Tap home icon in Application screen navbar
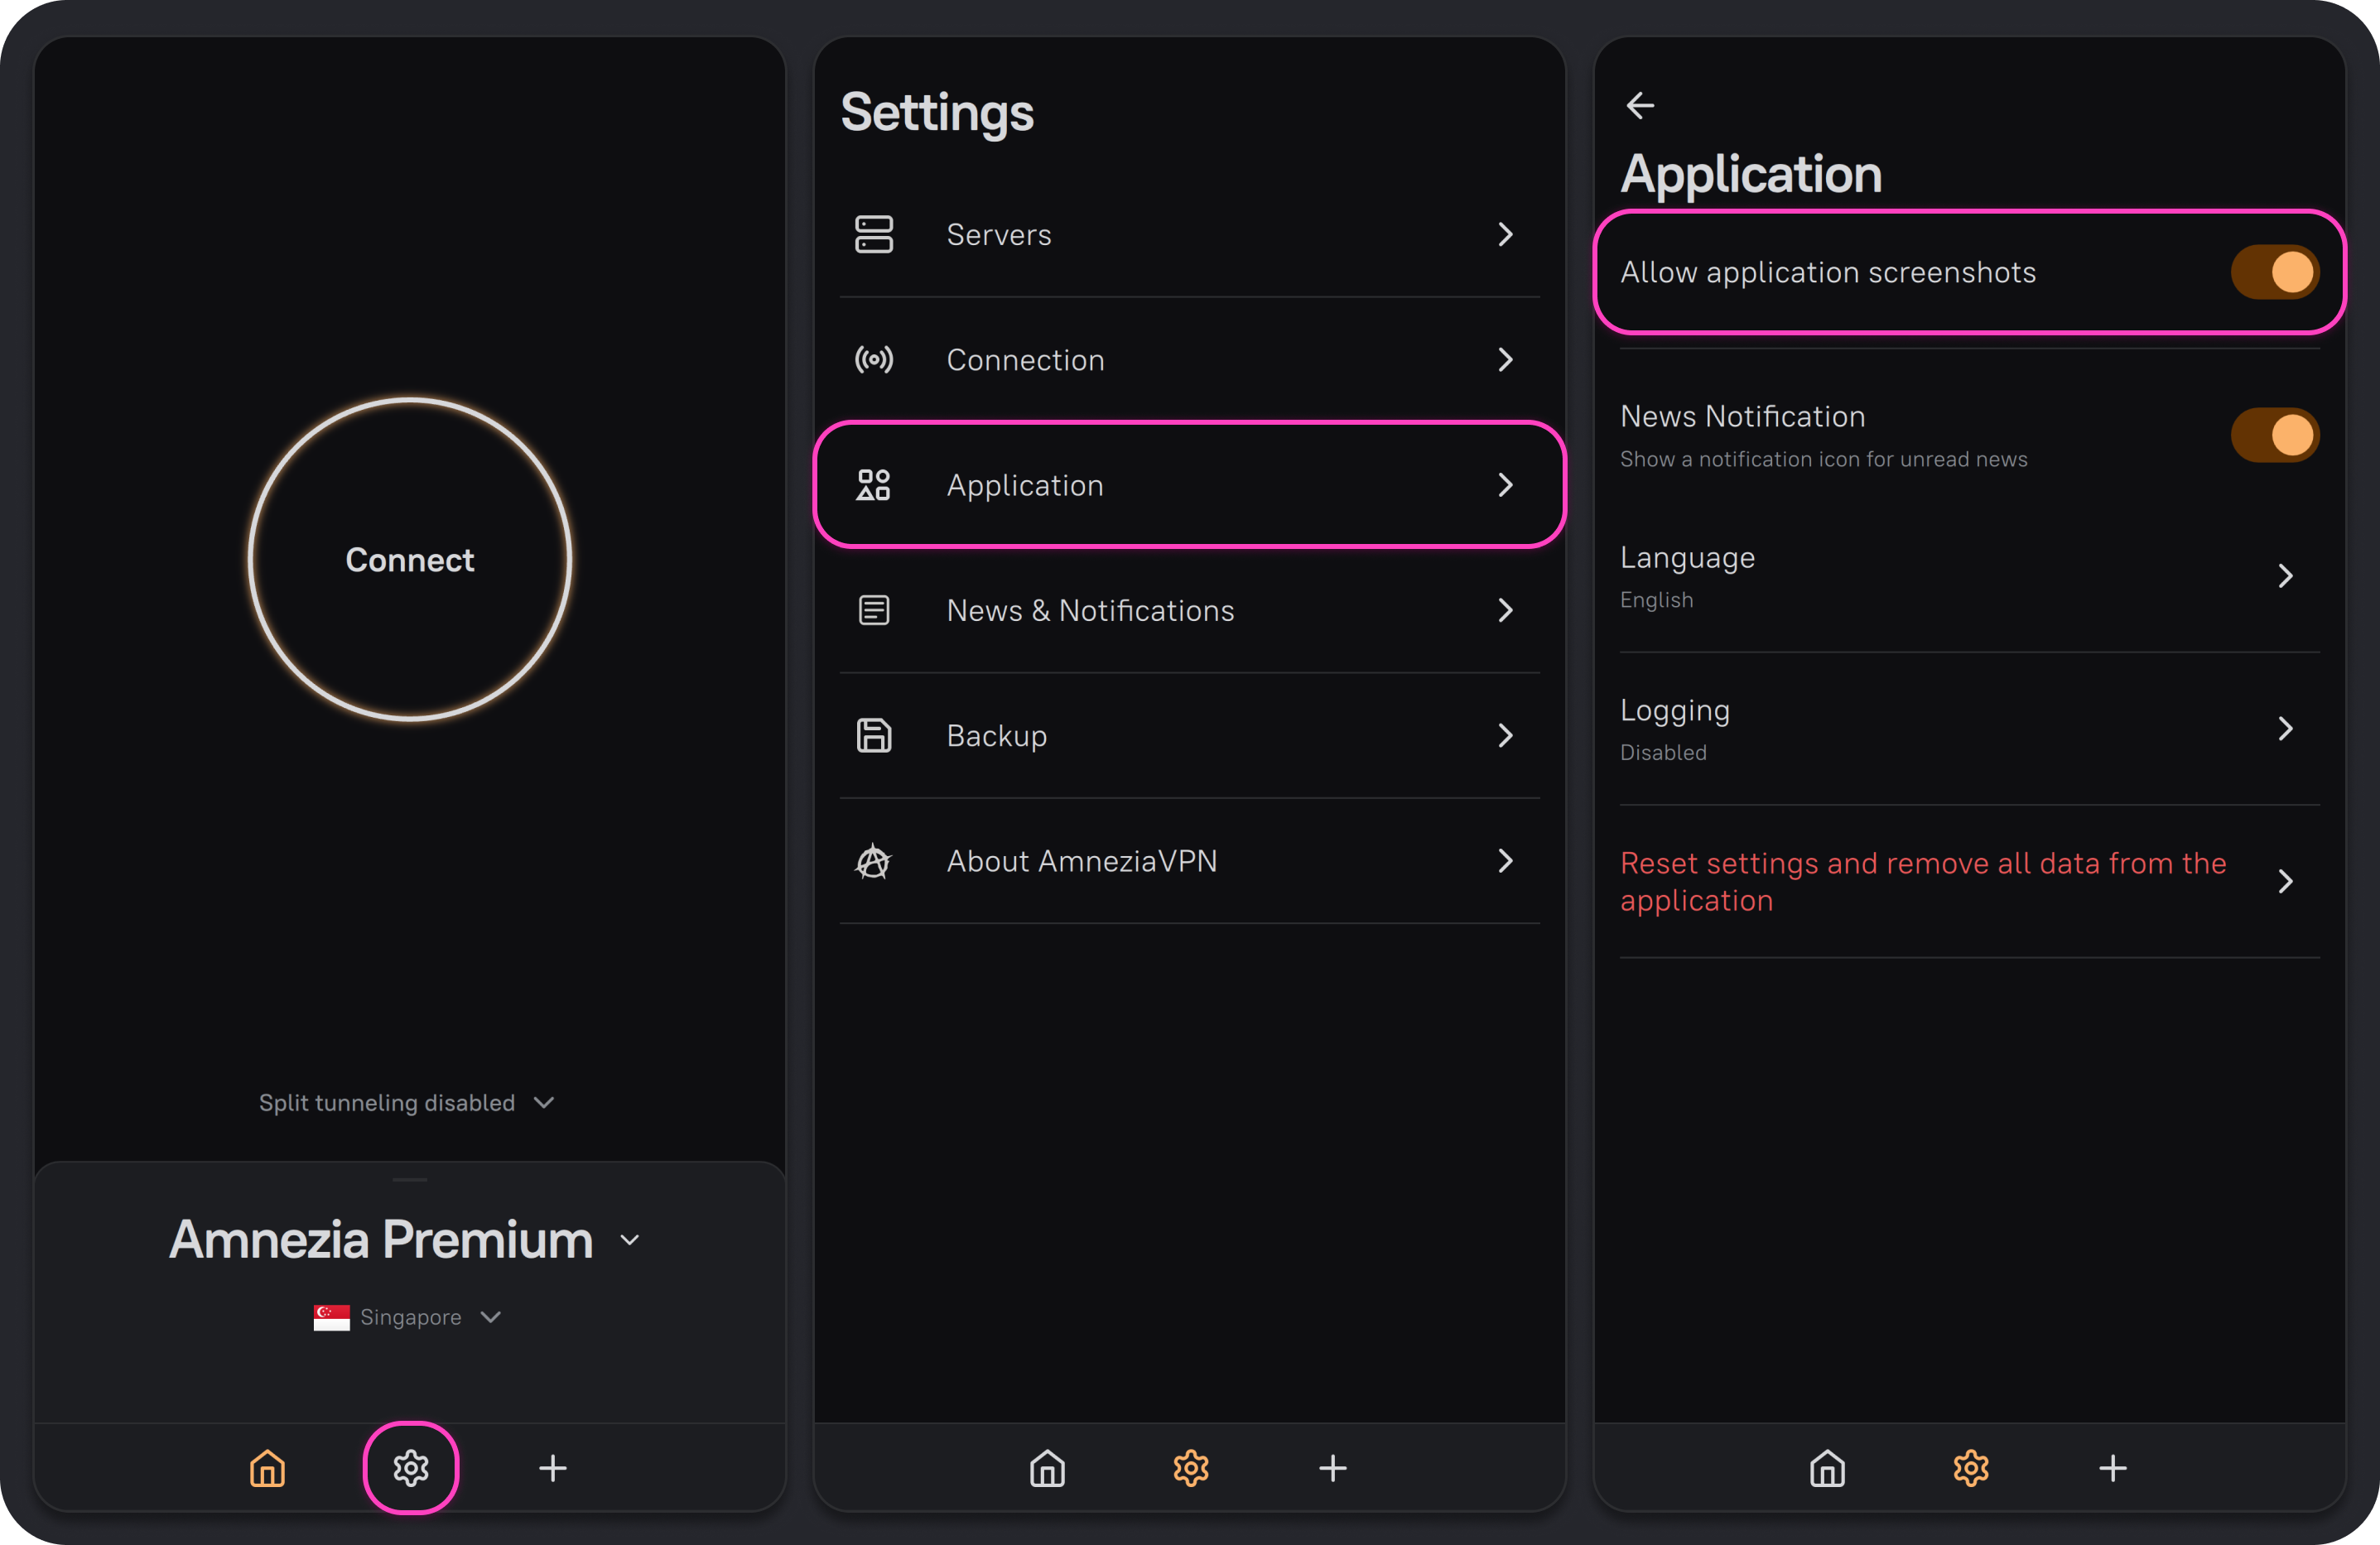The height and width of the screenshot is (1545, 2380). [1827, 1467]
